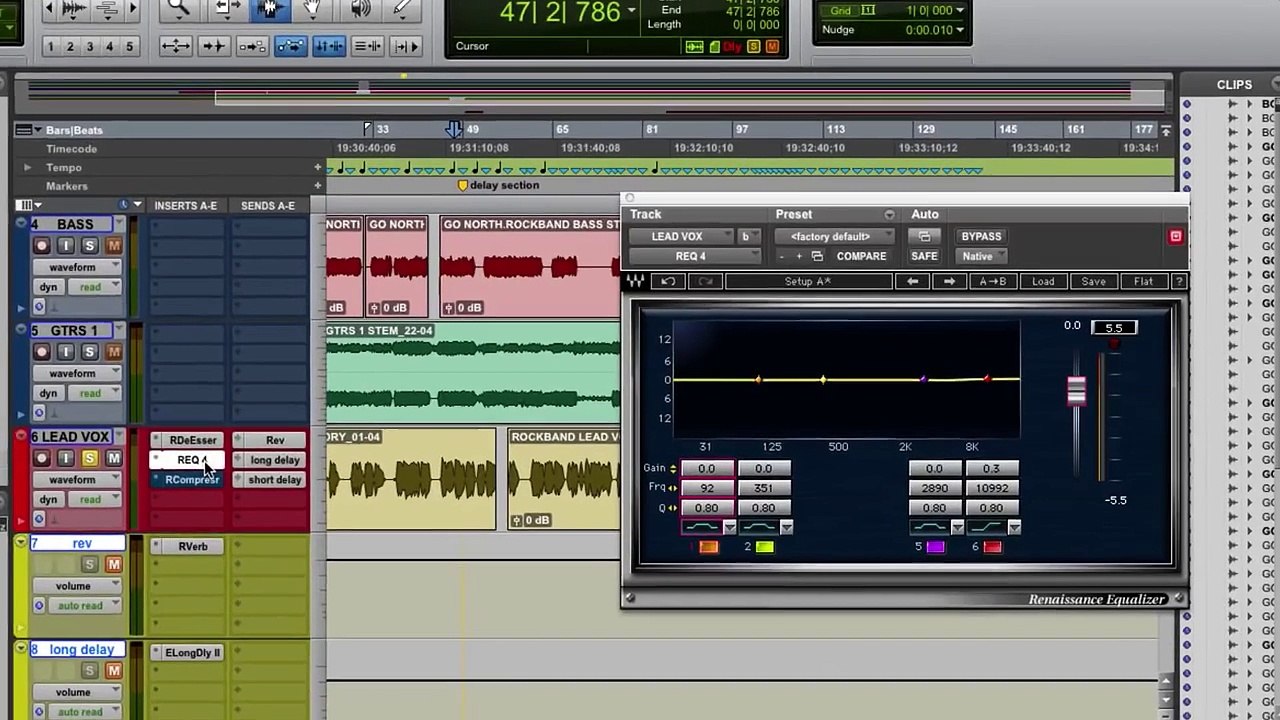Solo the long delay track
1280x720 pixels.
coord(89,670)
